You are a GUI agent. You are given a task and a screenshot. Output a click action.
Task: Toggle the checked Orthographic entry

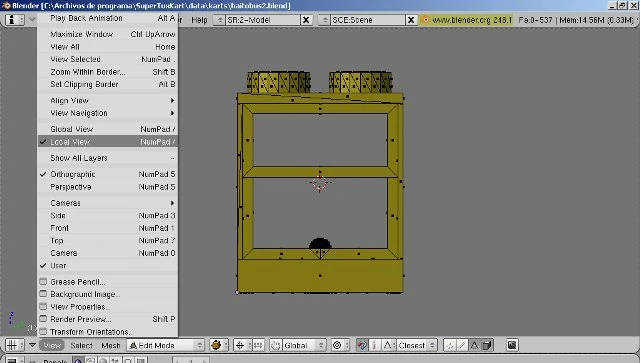click(x=108, y=174)
